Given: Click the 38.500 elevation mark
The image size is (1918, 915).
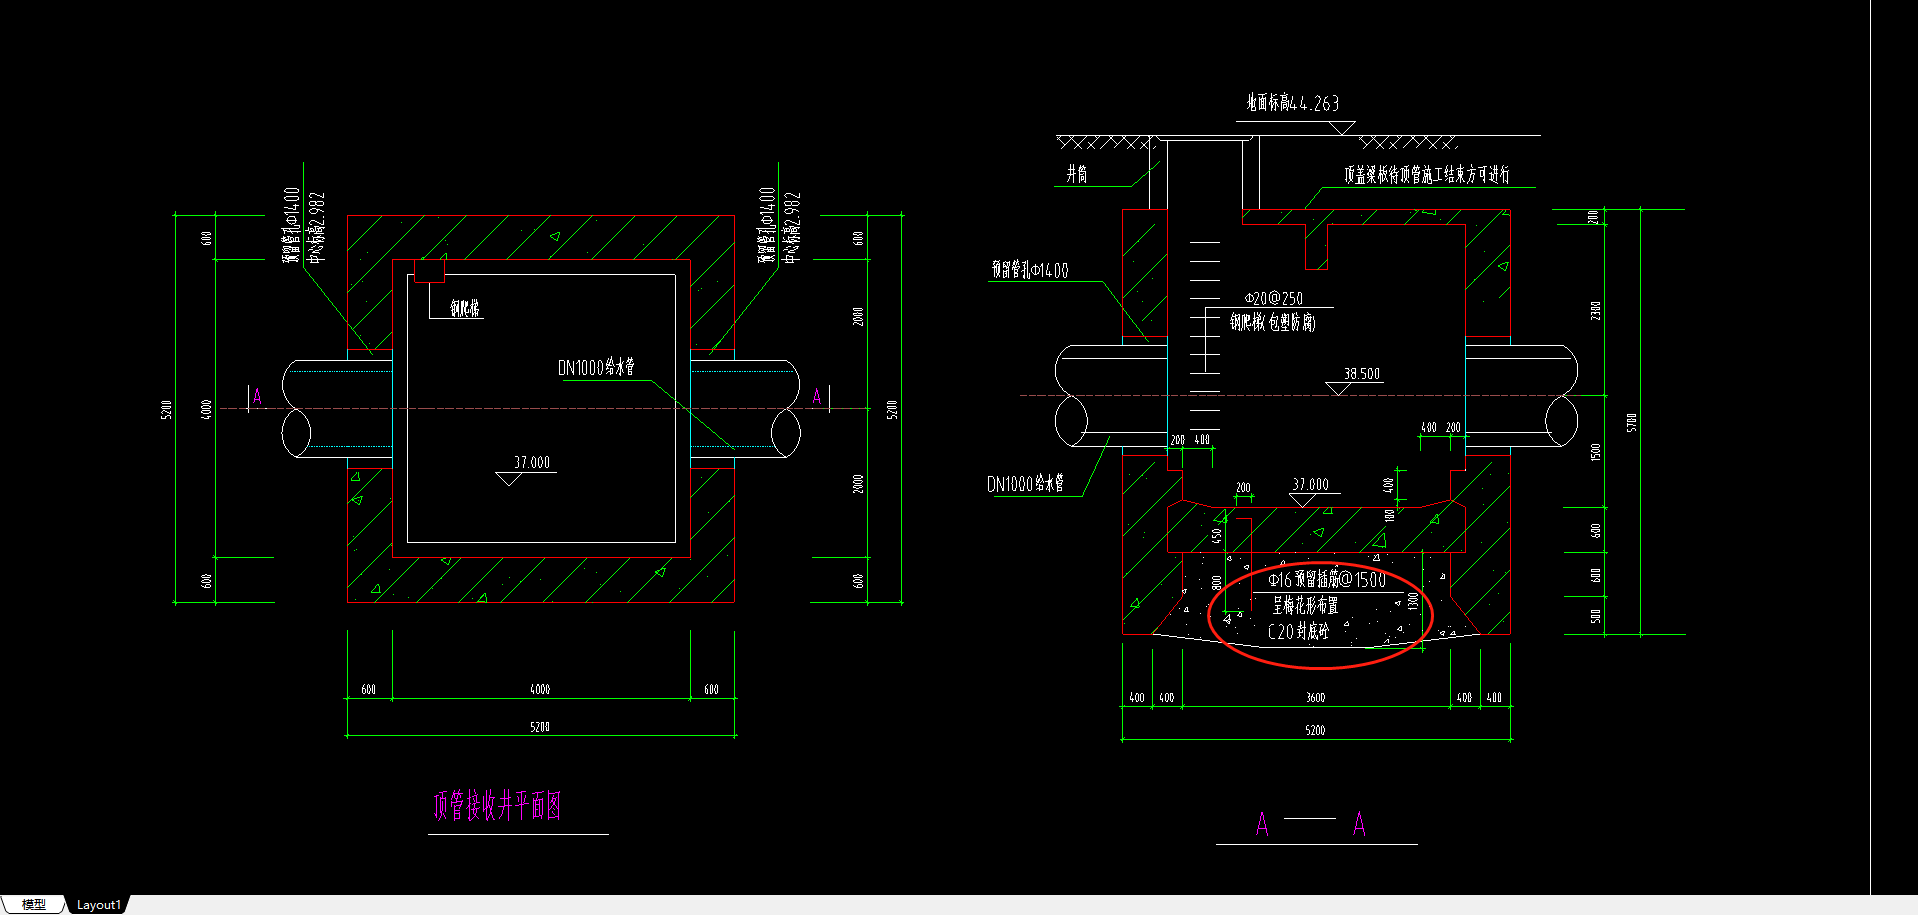Looking at the screenshot, I should 1361,374.
